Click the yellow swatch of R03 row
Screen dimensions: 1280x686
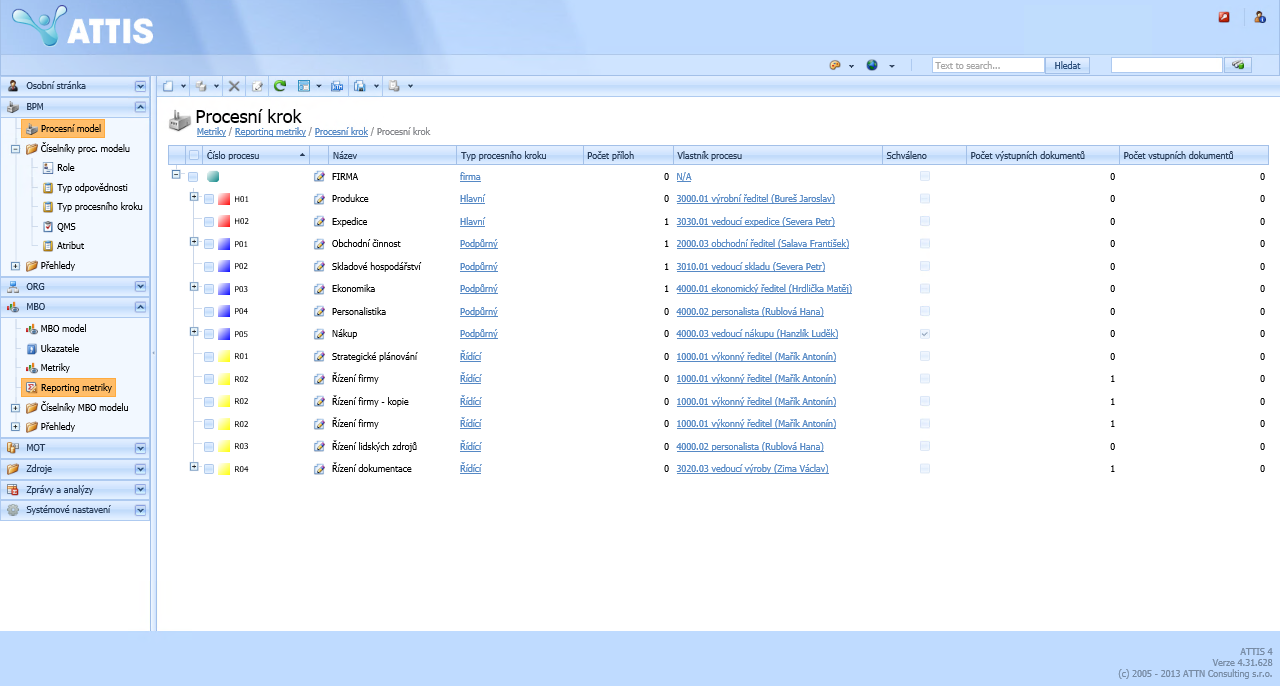coord(224,447)
